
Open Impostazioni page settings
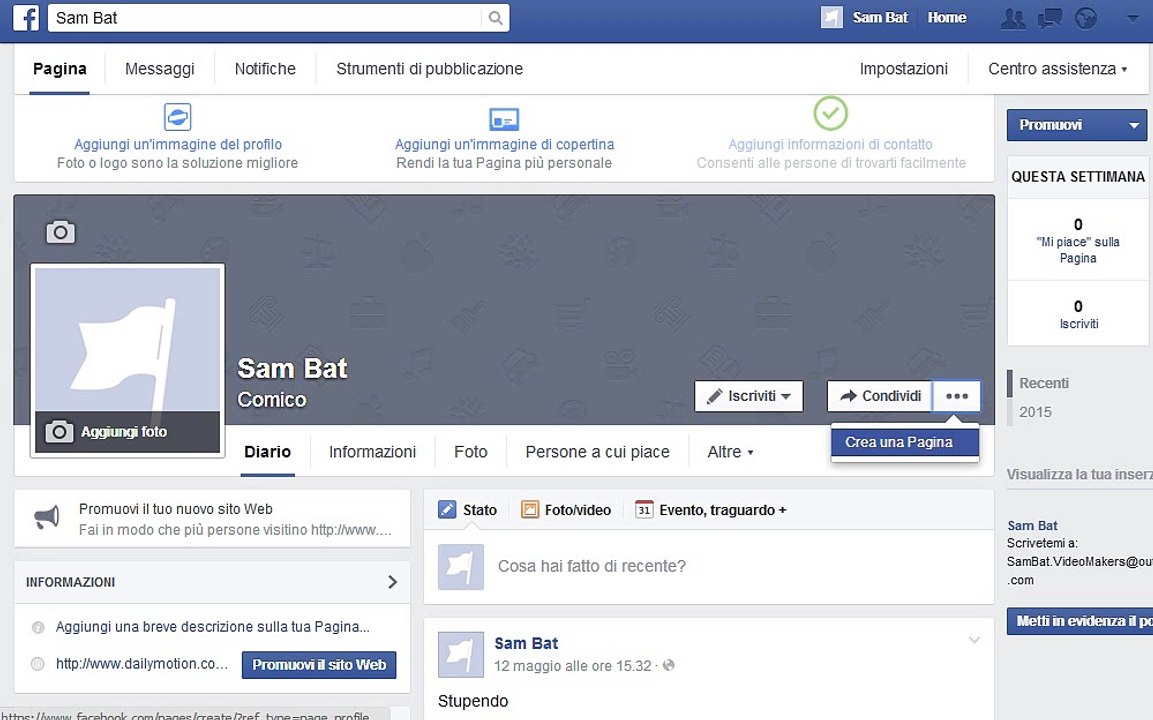(x=904, y=69)
